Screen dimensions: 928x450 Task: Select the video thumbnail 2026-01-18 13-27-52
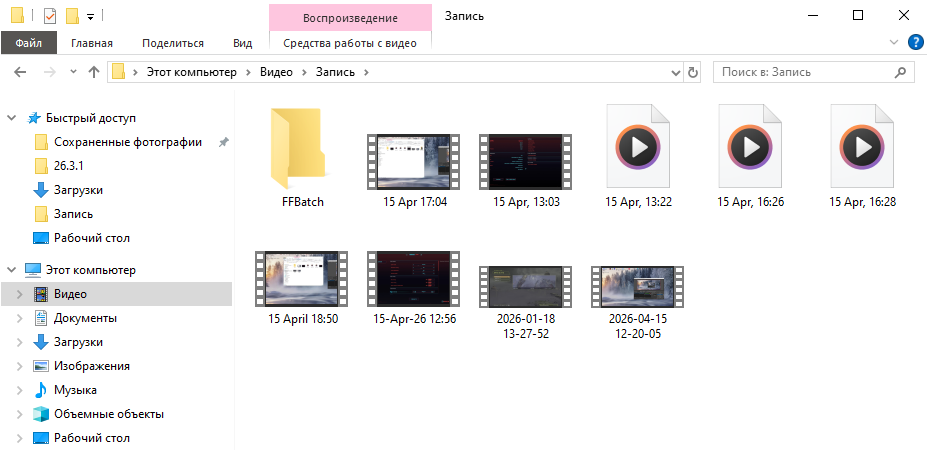coord(526,287)
